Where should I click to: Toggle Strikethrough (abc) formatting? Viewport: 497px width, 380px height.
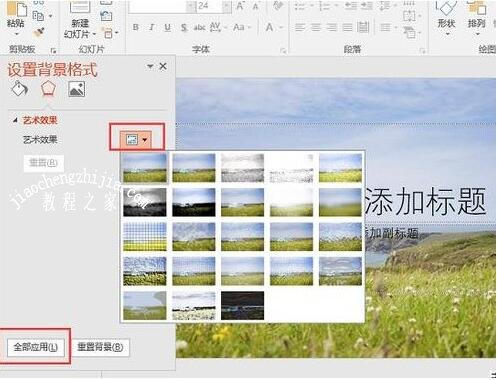coord(199,27)
